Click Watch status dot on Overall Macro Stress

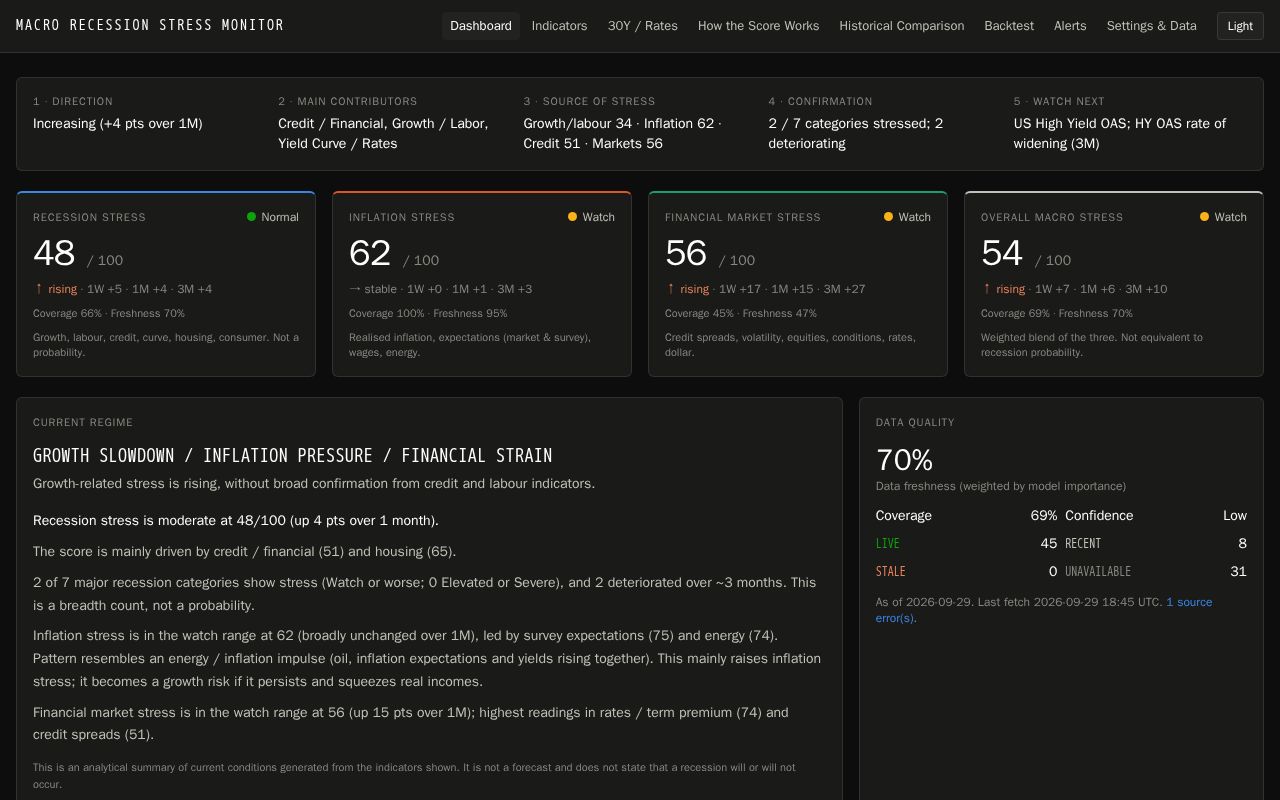pos(1205,217)
